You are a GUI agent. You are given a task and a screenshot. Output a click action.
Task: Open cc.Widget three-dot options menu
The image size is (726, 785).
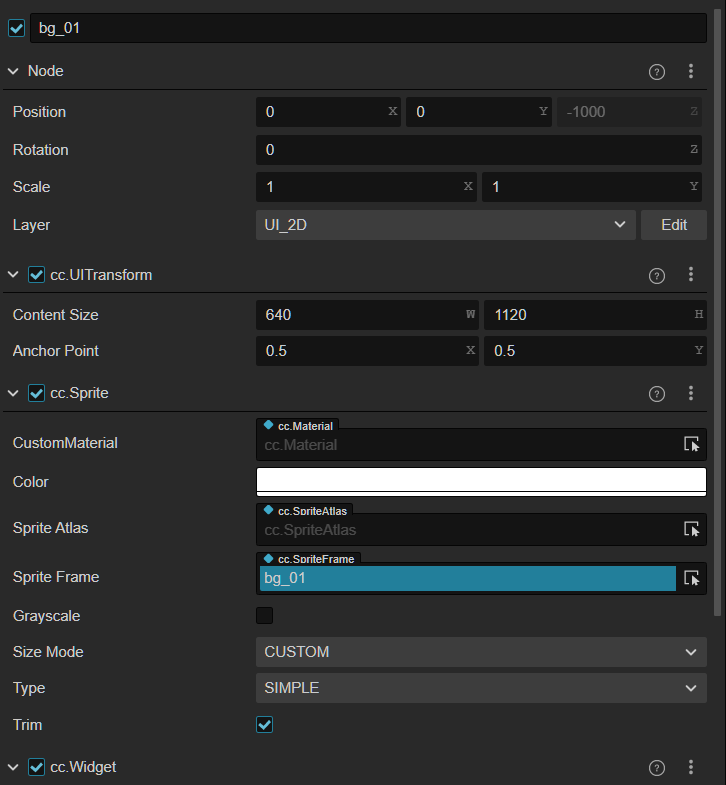691,768
